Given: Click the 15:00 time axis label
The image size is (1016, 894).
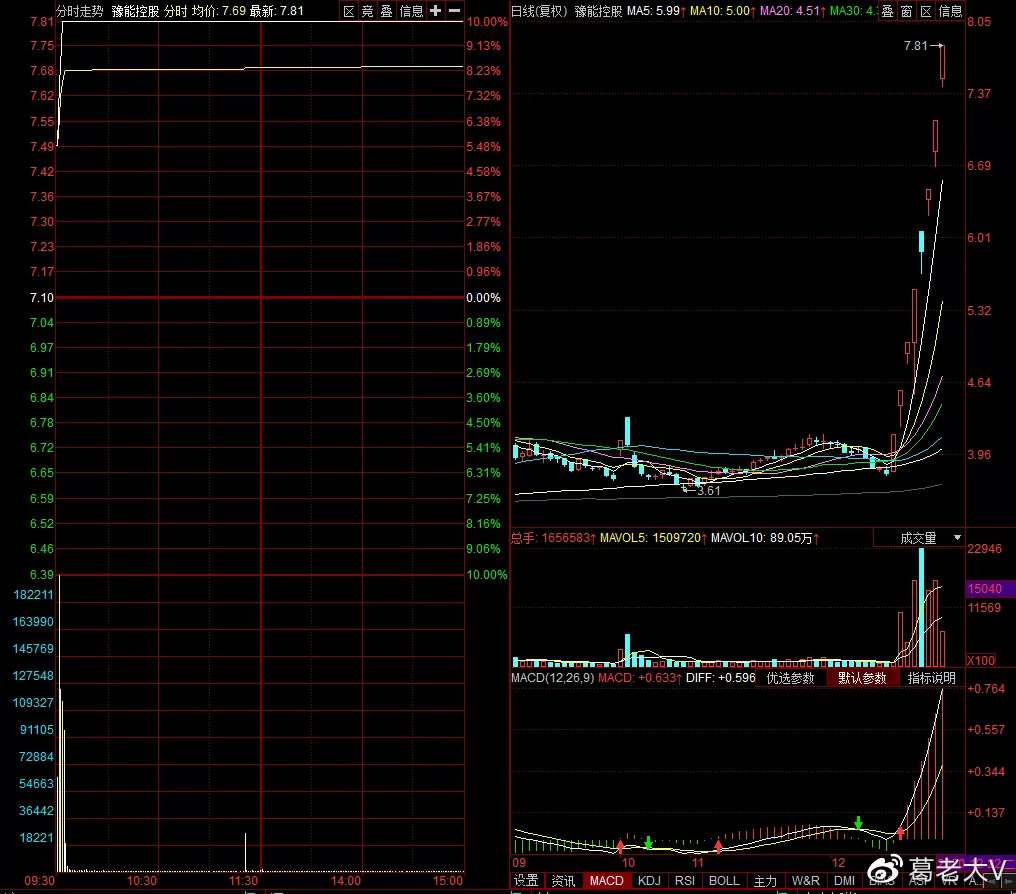Looking at the screenshot, I should [448, 880].
